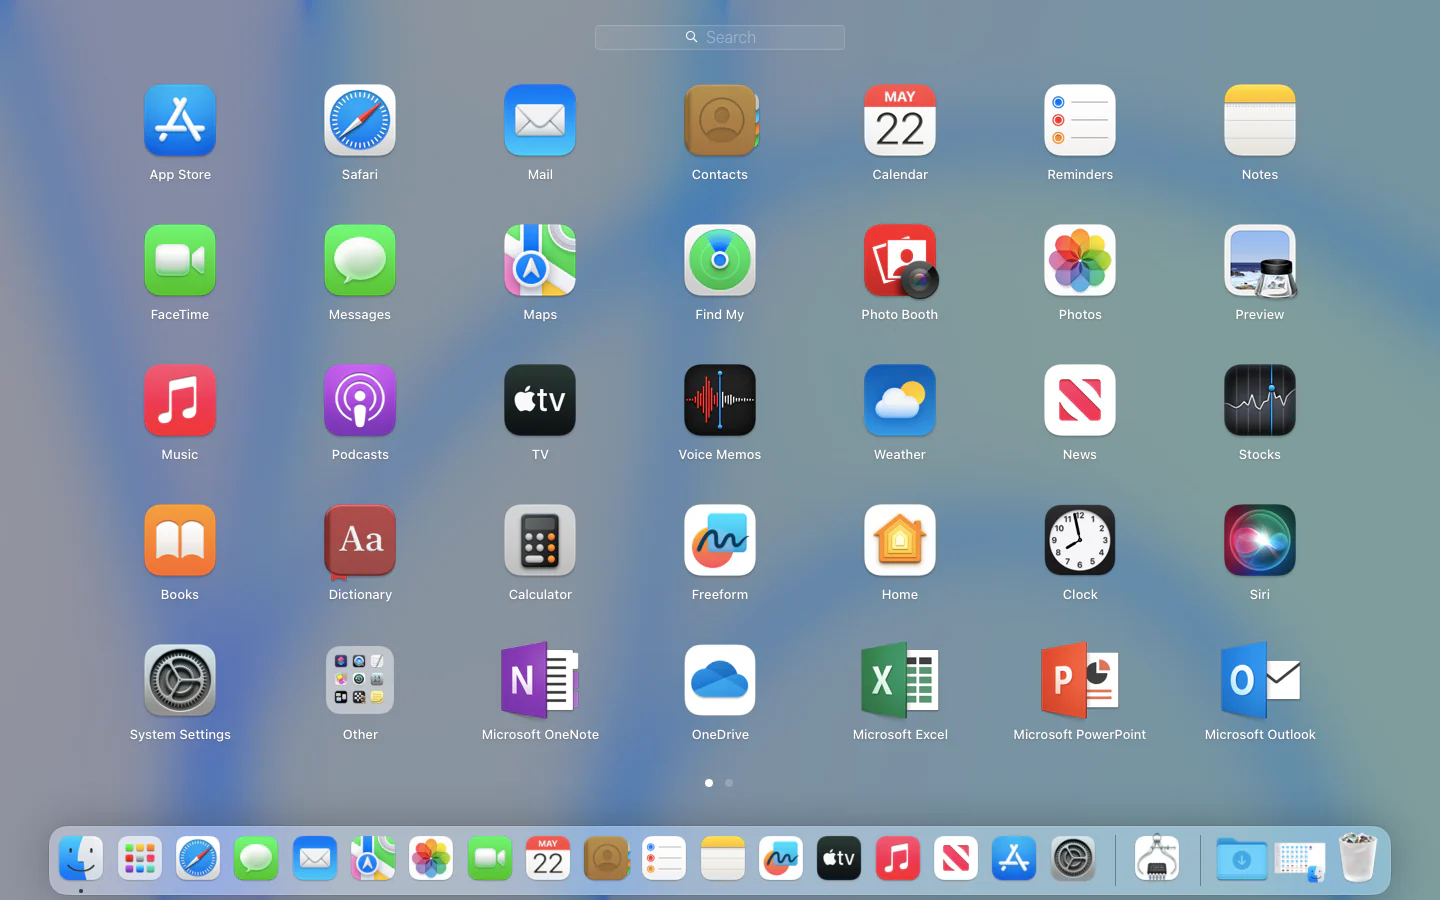Expand the Other folder in Launchpad
The height and width of the screenshot is (900, 1440).
360,681
